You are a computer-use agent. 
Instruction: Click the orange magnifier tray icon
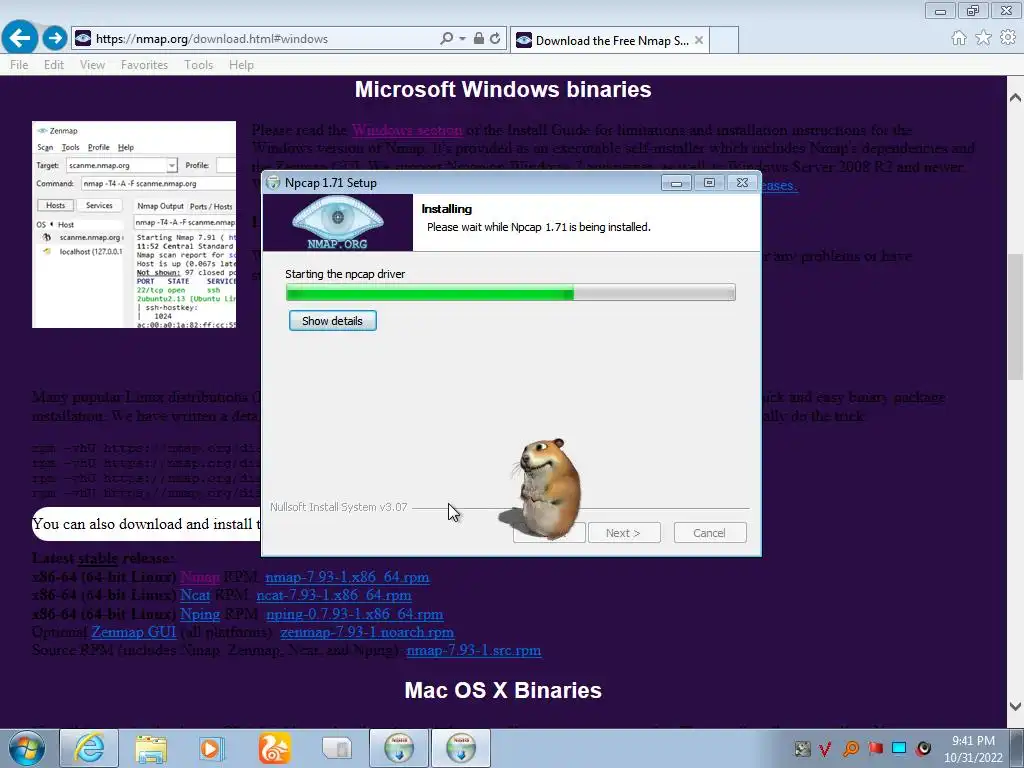[x=850, y=749]
